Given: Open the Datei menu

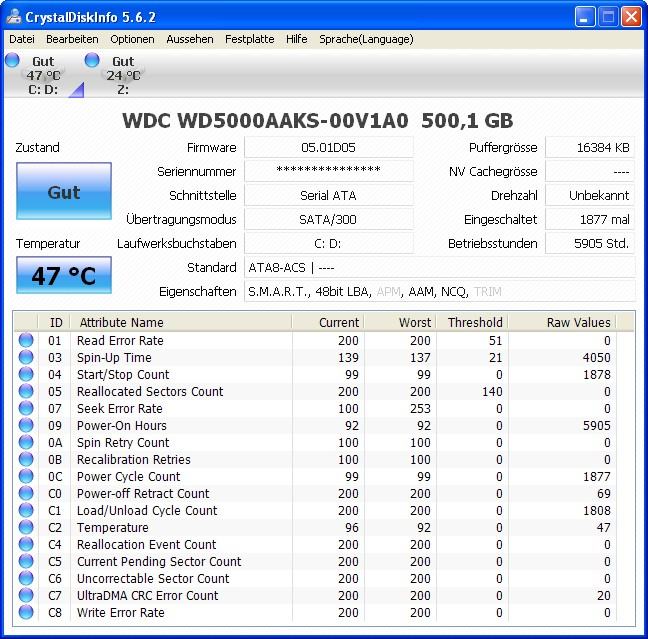Looking at the screenshot, I should tap(22, 39).
